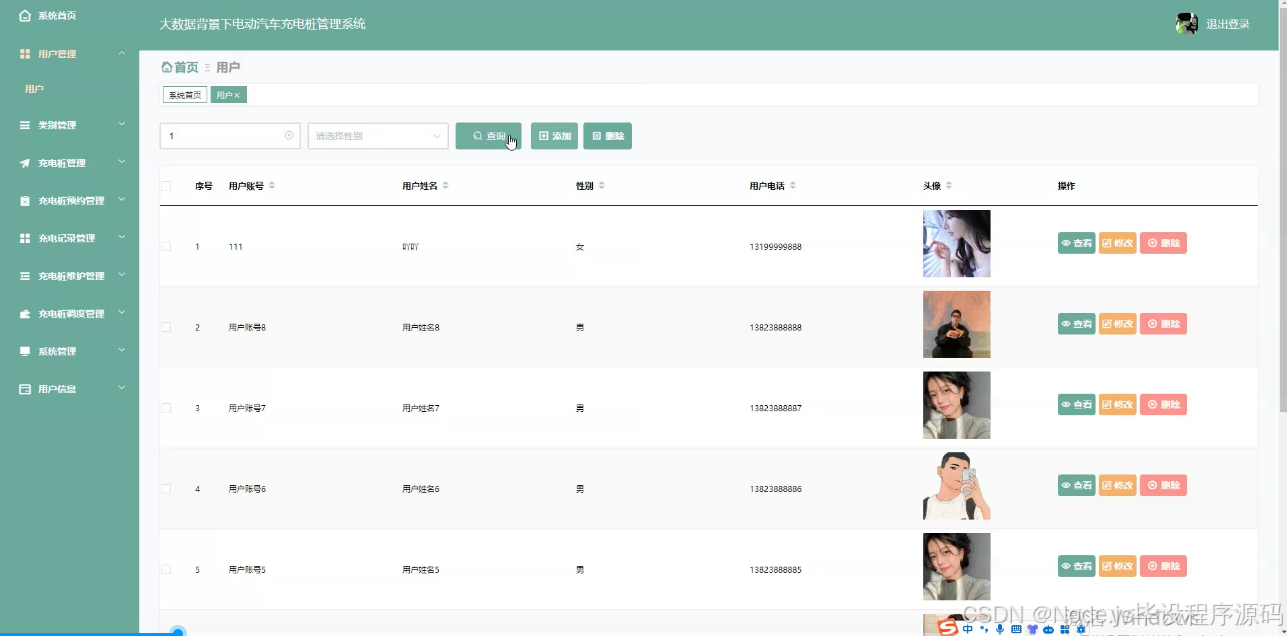Image resolution: width=1287 pixels, height=636 pixels.
Task: Click phone number 13199999888
Action: (775, 246)
